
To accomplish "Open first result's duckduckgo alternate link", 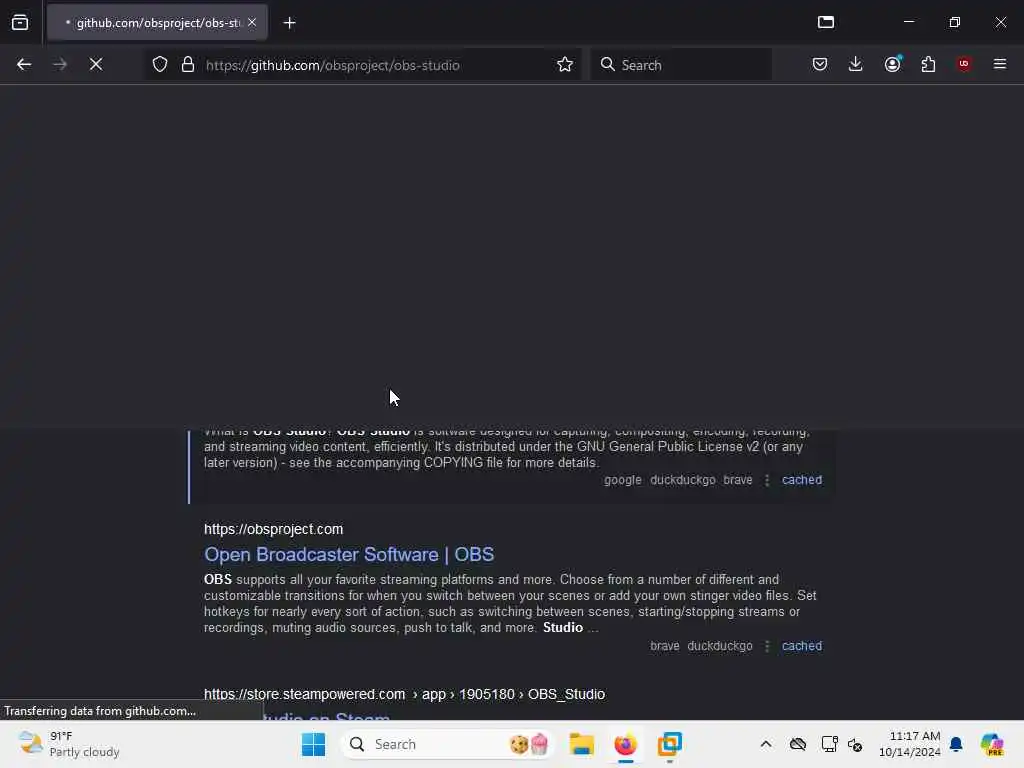I will pyautogui.click(x=682, y=480).
